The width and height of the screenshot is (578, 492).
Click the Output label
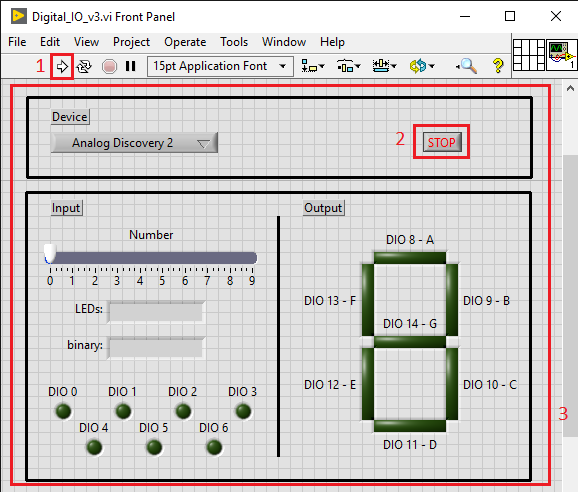click(x=323, y=208)
